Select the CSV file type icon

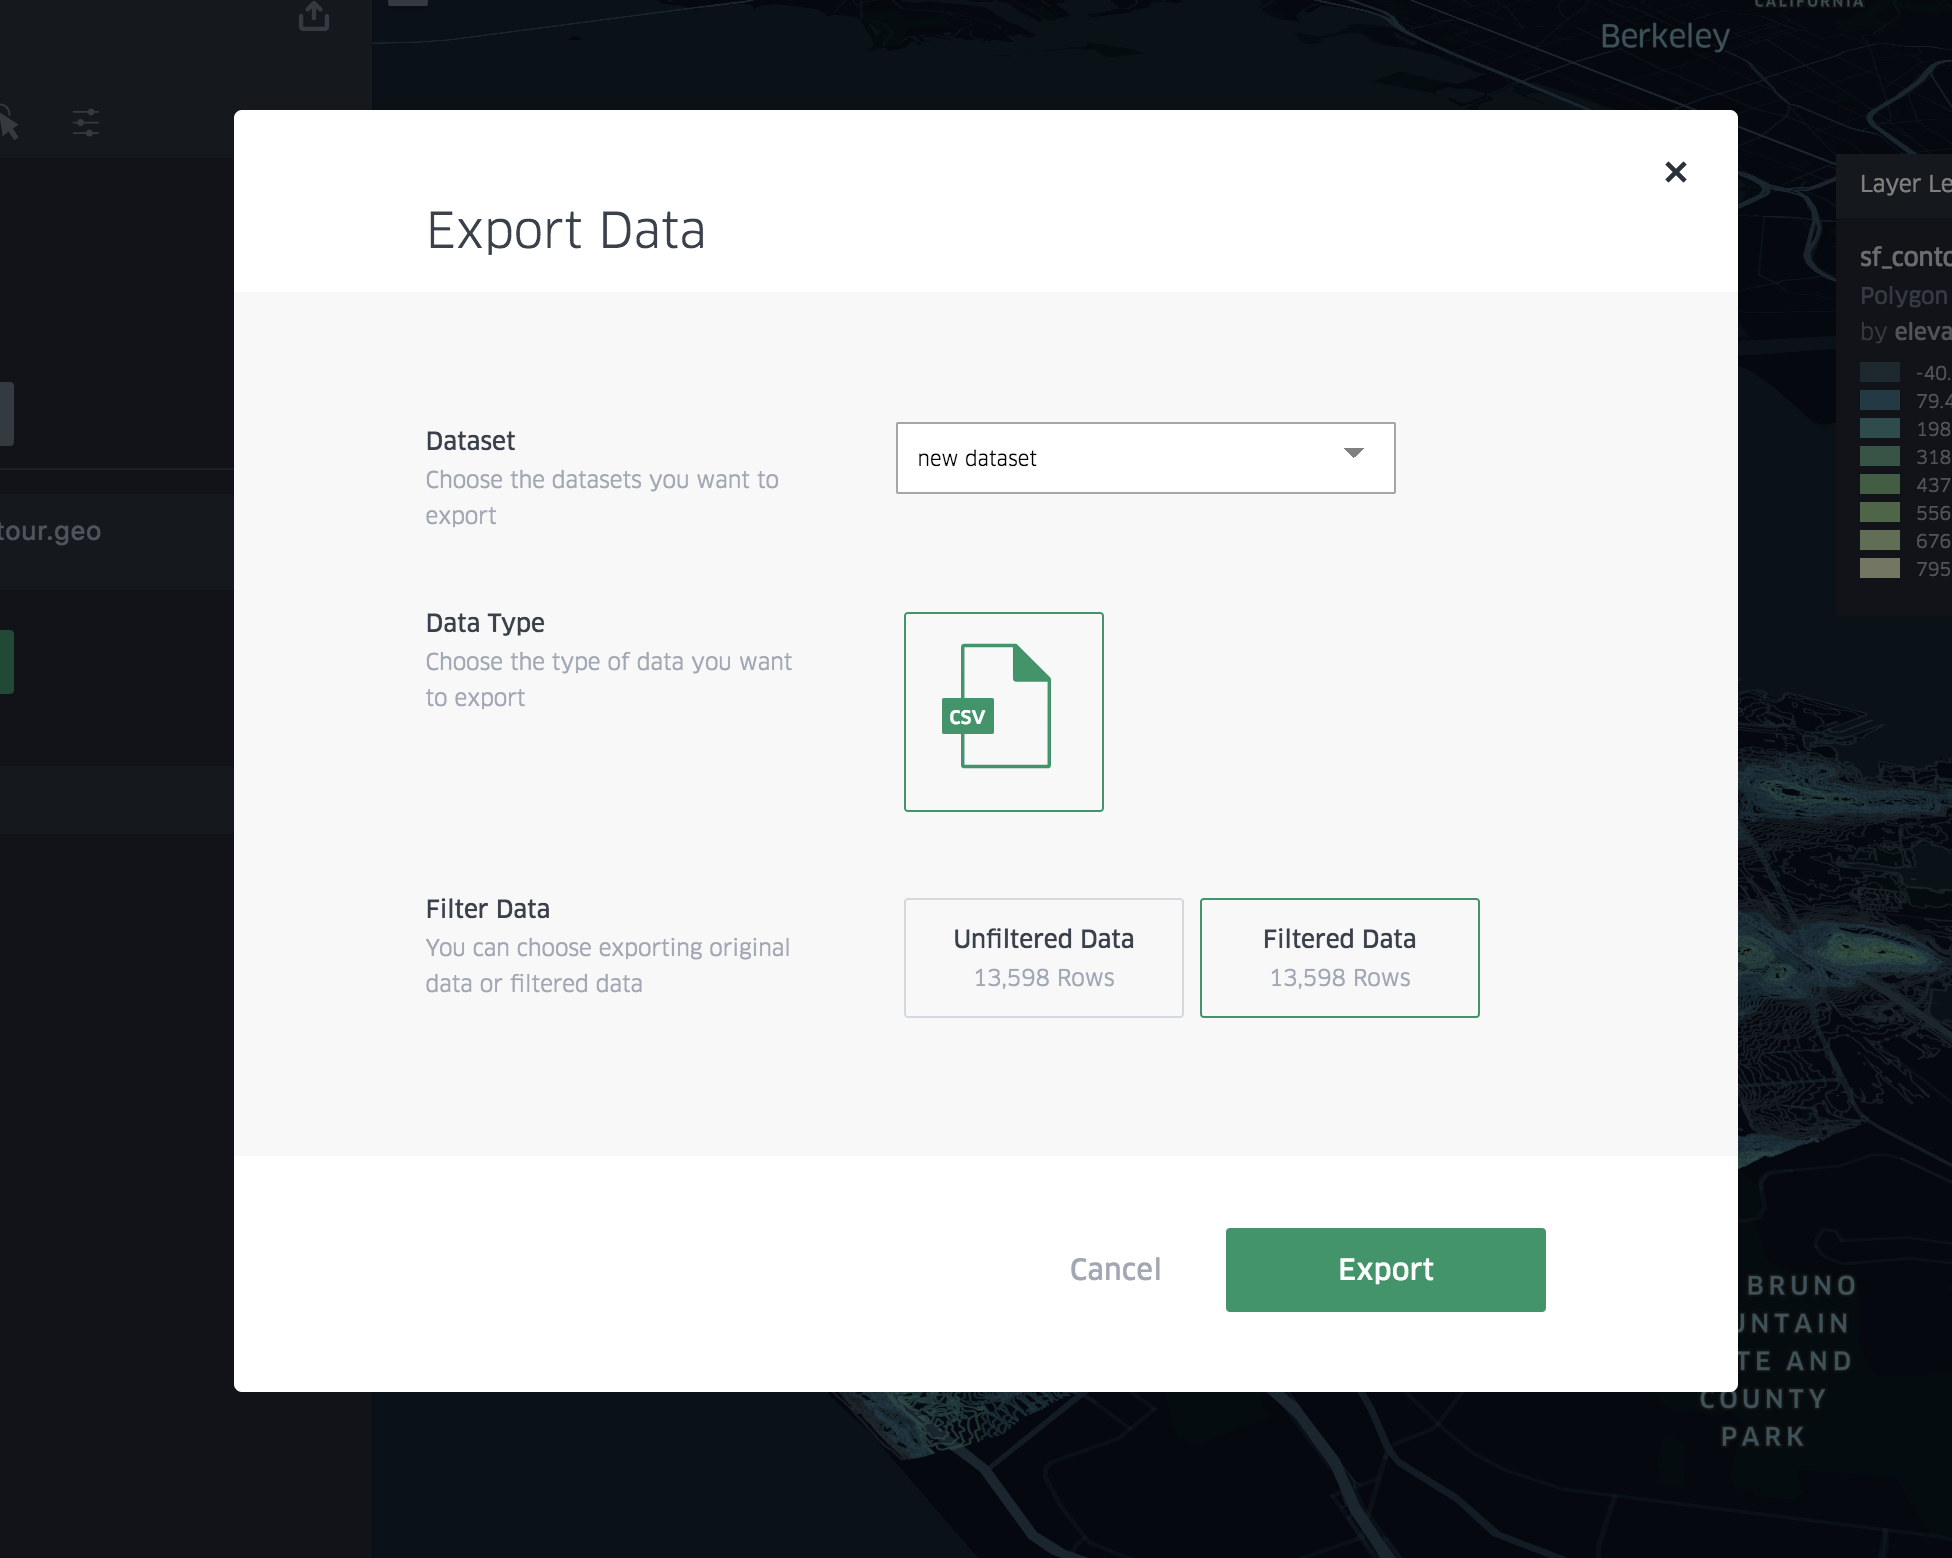pos(1003,711)
